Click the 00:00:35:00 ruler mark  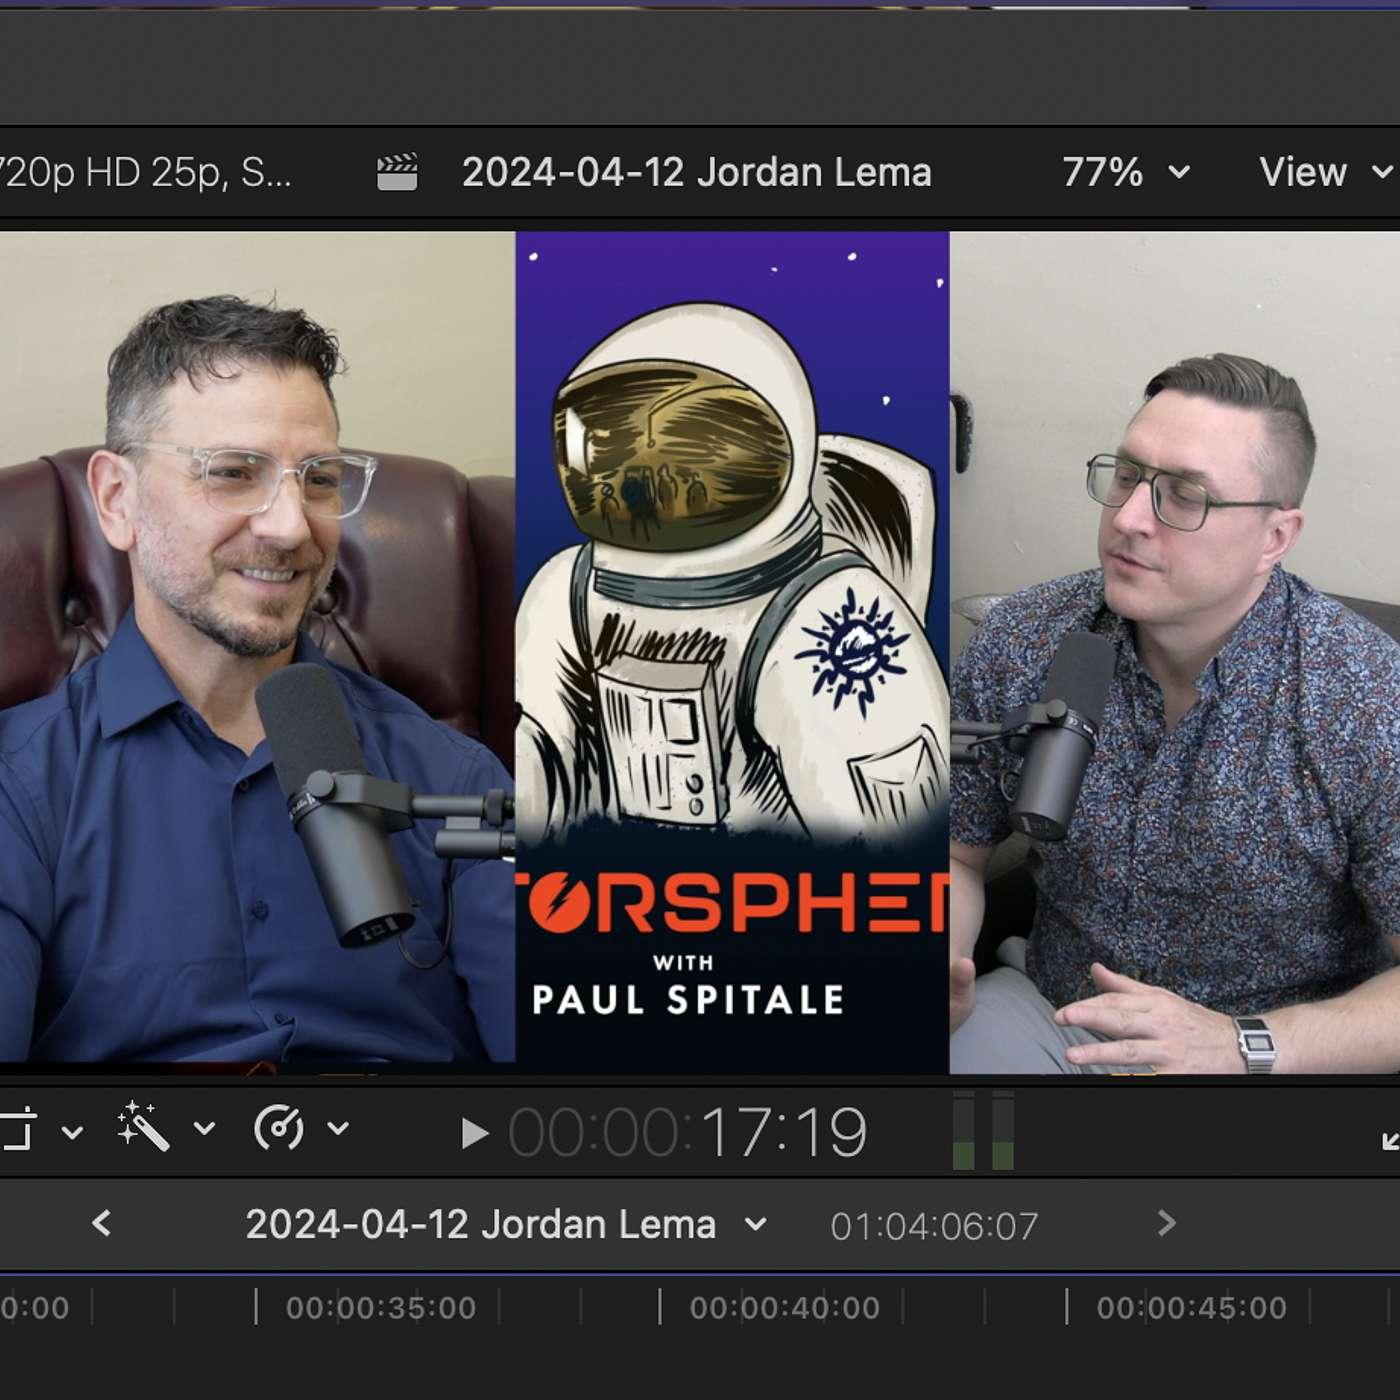tap(380, 1308)
